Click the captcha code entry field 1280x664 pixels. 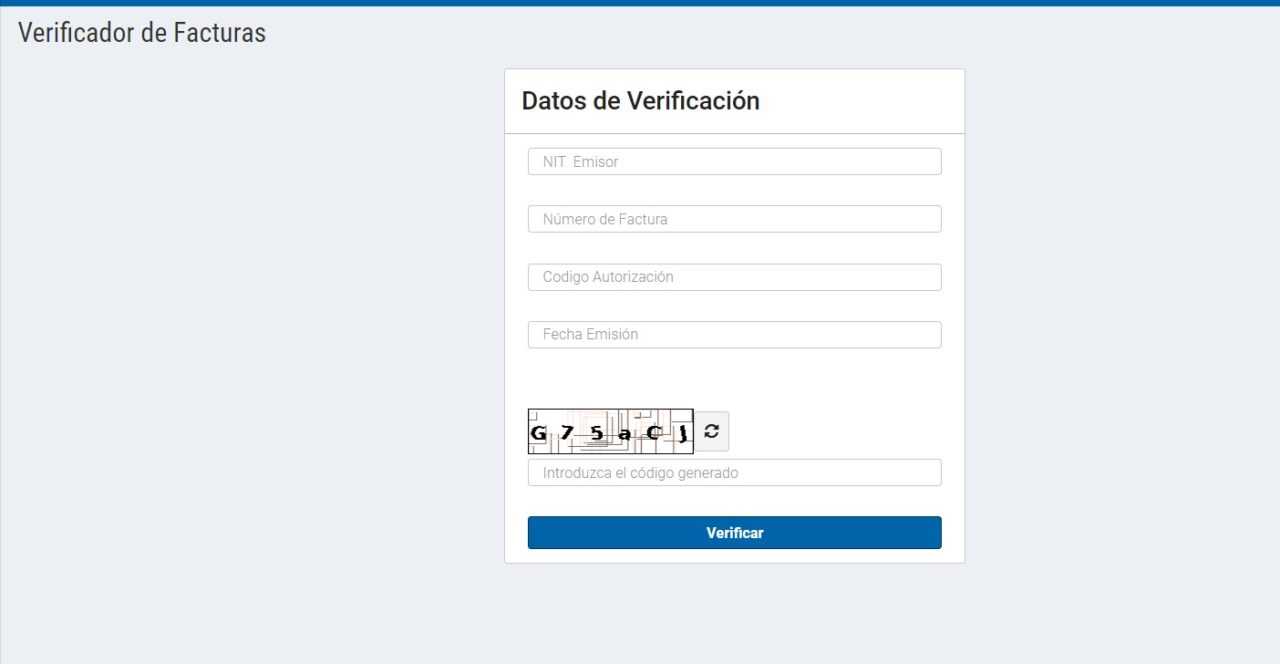(x=734, y=472)
